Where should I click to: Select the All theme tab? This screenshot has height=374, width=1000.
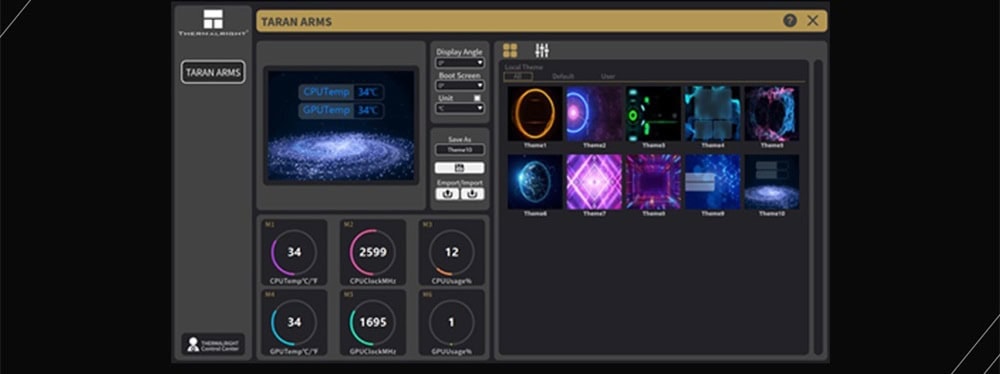click(518, 77)
